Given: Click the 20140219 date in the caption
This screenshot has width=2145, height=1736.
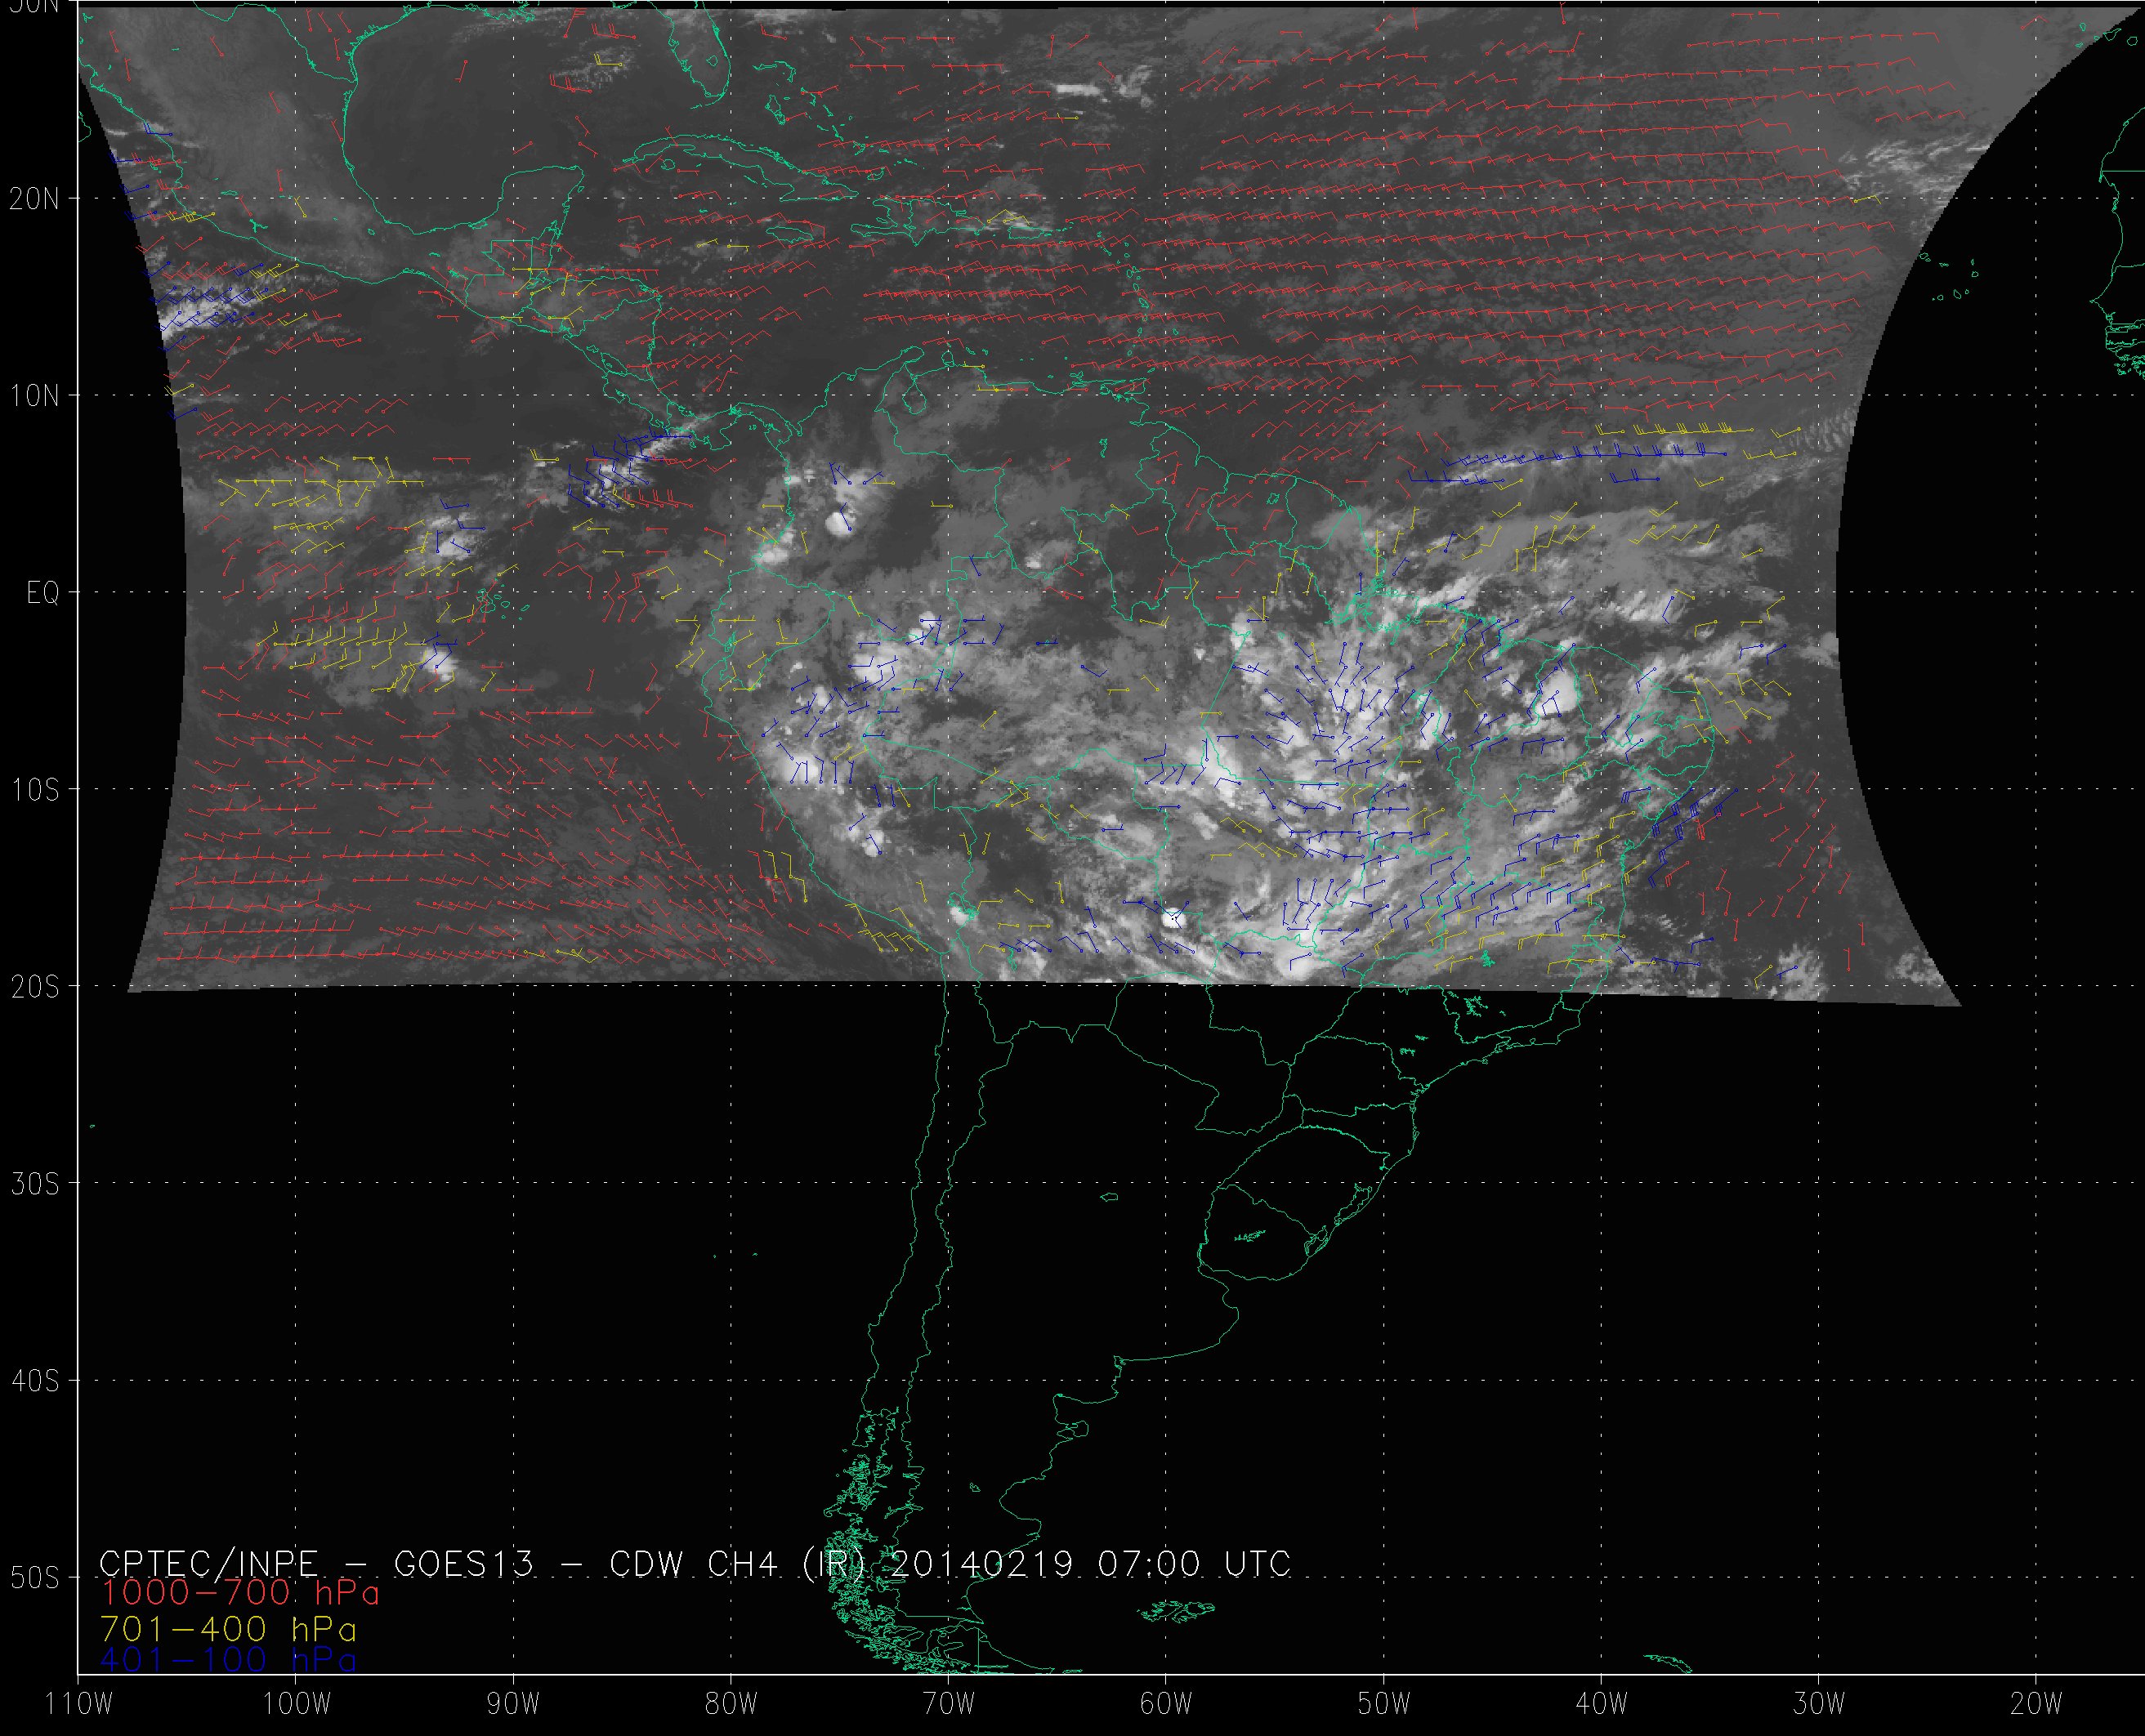Looking at the screenshot, I should pyautogui.click(x=981, y=1564).
